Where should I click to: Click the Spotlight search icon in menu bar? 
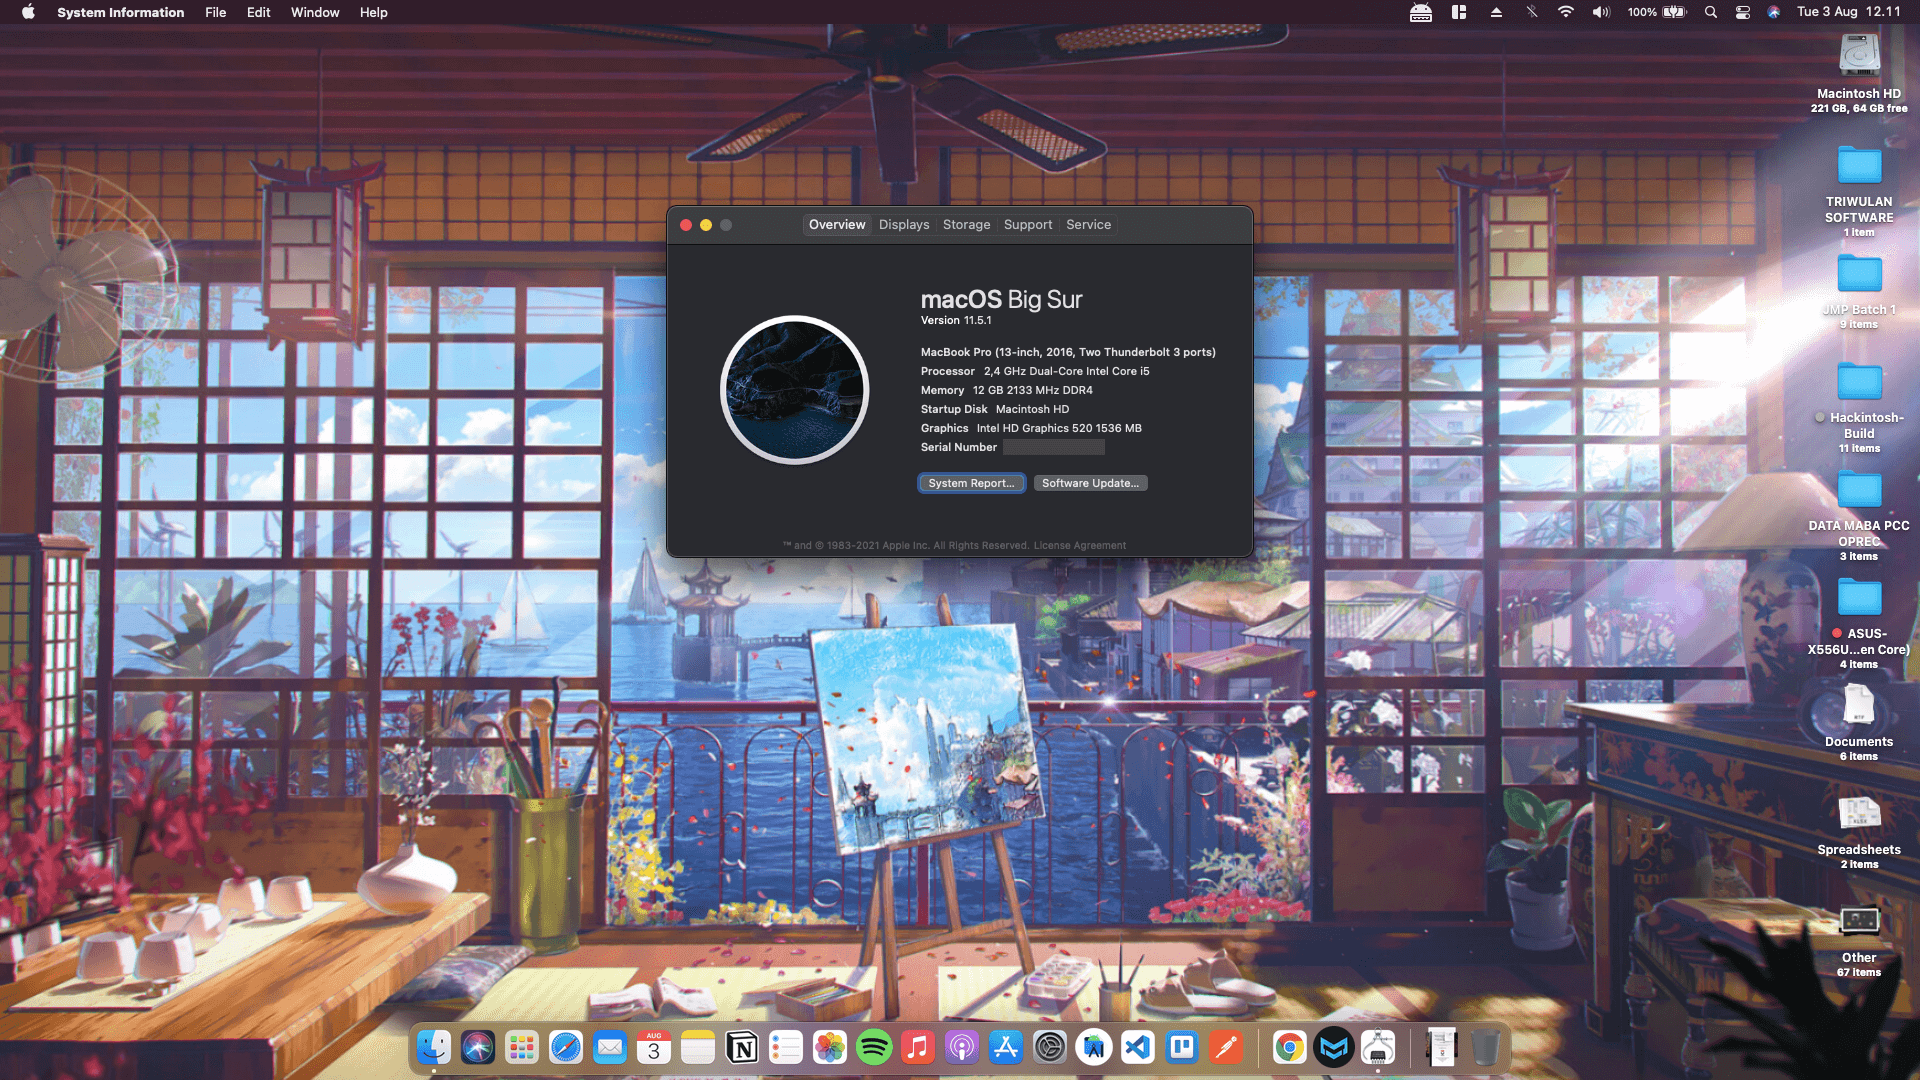coord(1710,13)
